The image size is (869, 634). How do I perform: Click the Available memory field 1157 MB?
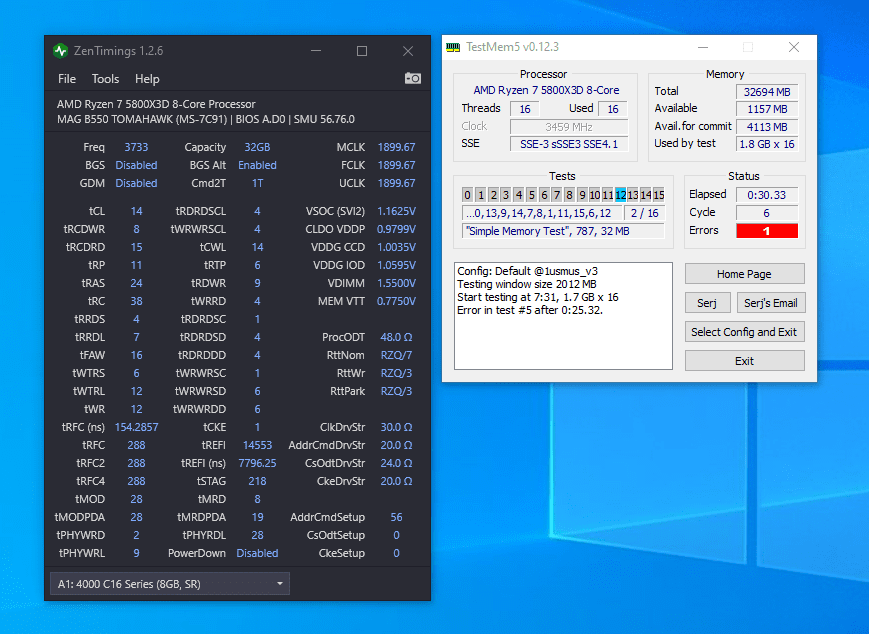(767, 109)
